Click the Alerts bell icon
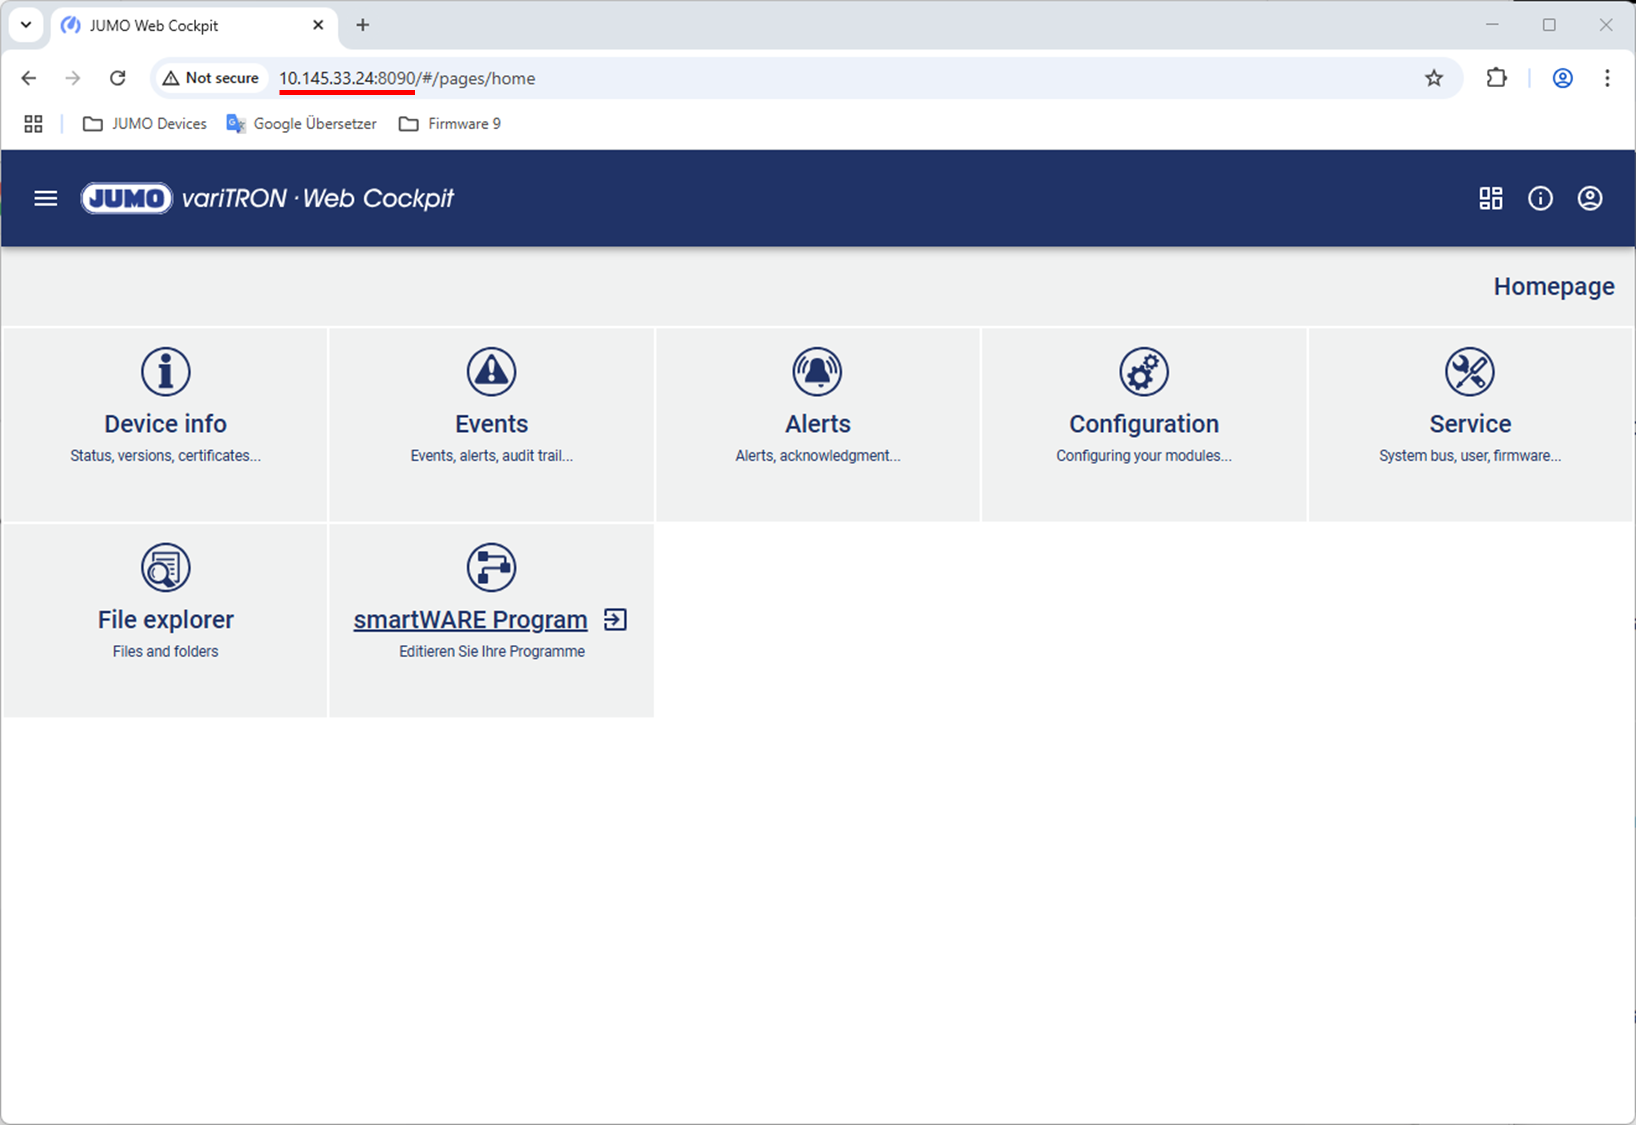 pos(817,372)
